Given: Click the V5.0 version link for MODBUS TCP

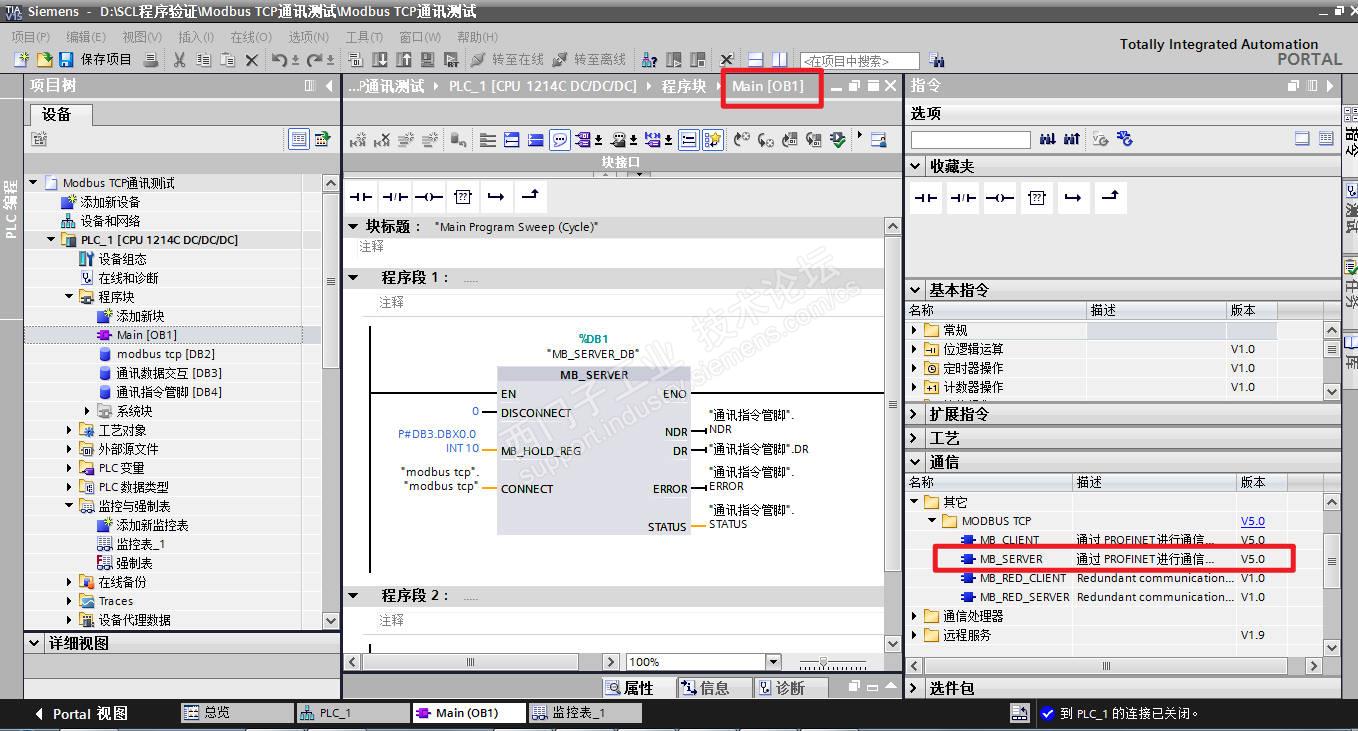Looking at the screenshot, I should pos(1252,521).
